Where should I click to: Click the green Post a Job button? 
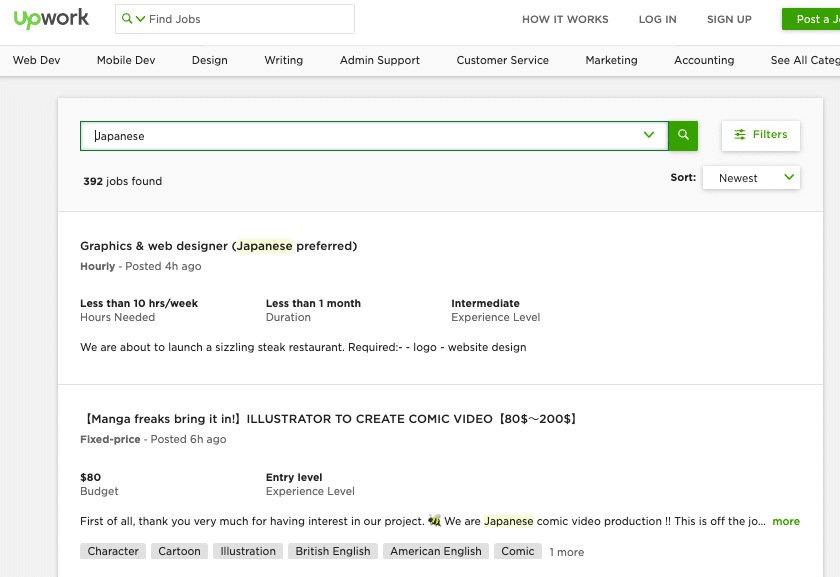(x=812, y=19)
